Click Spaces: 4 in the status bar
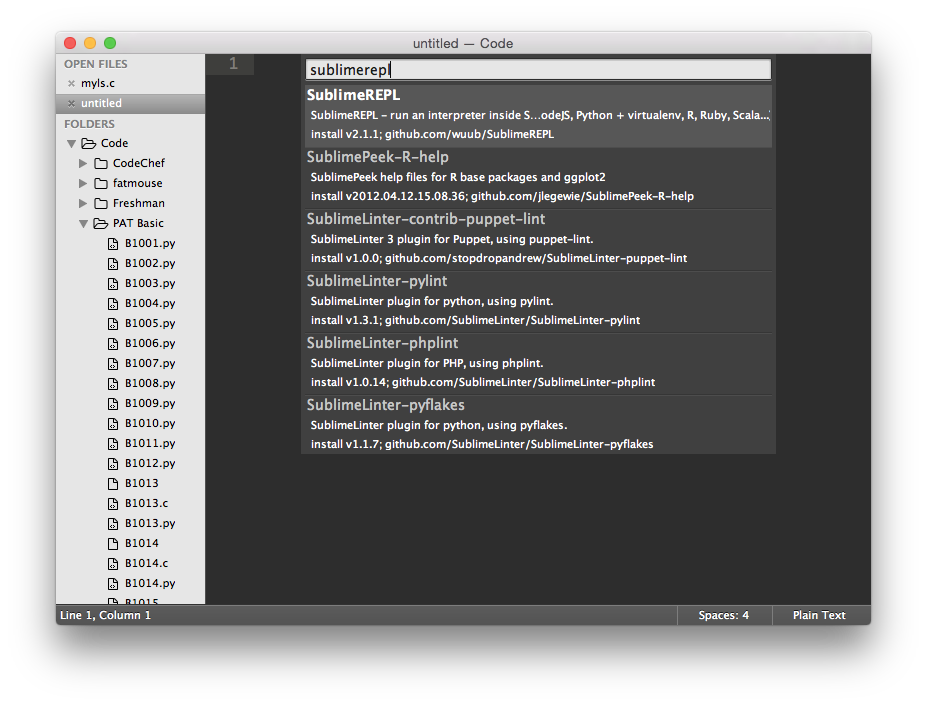Viewport: 927px width, 705px height. click(x=723, y=615)
